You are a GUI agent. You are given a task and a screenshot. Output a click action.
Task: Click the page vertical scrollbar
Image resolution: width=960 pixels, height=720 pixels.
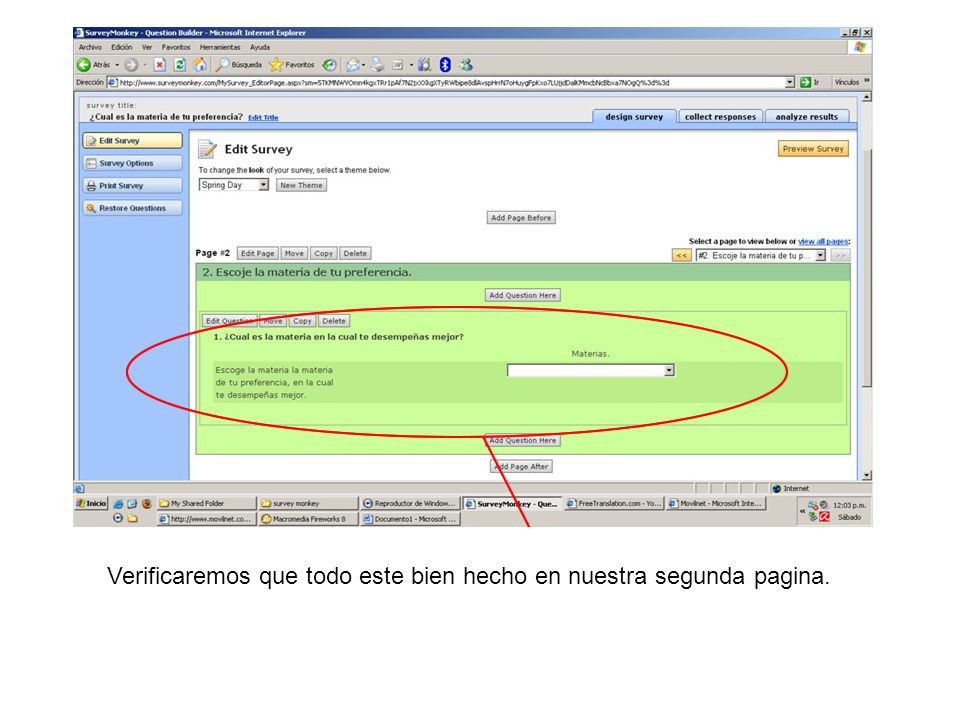point(866,286)
